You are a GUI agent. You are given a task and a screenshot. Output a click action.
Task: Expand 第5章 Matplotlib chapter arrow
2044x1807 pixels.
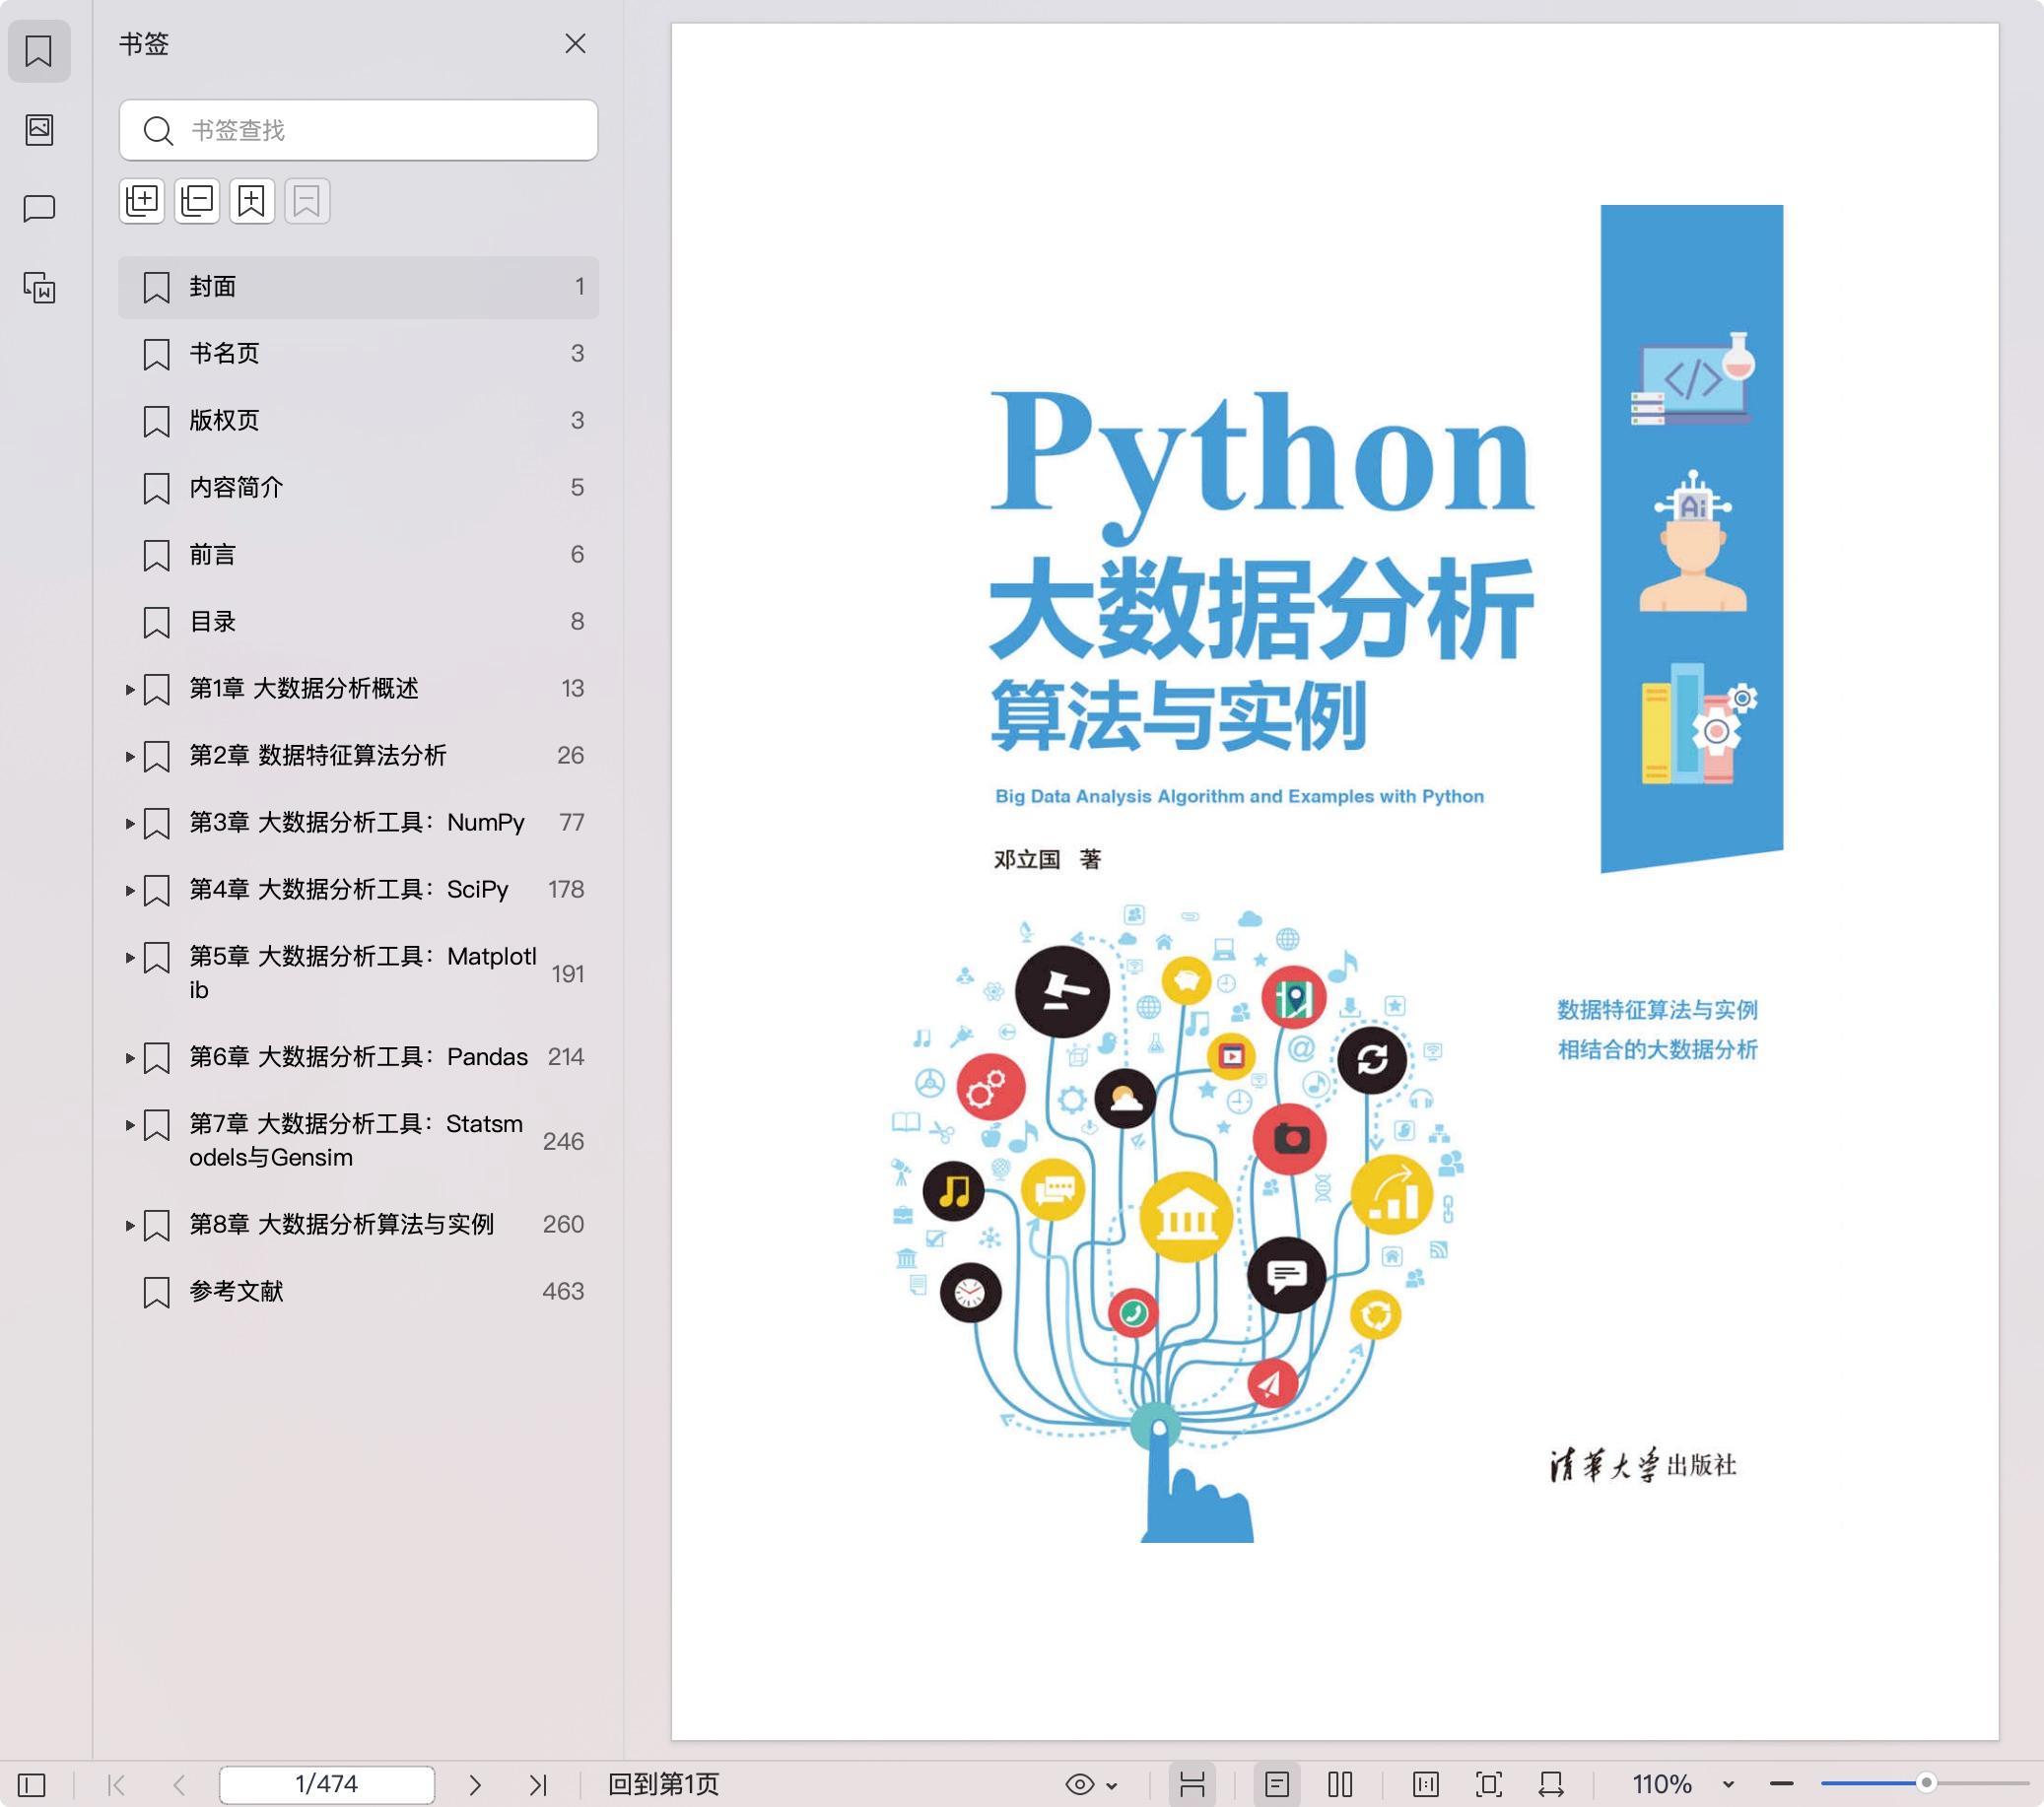(x=130, y=957)
